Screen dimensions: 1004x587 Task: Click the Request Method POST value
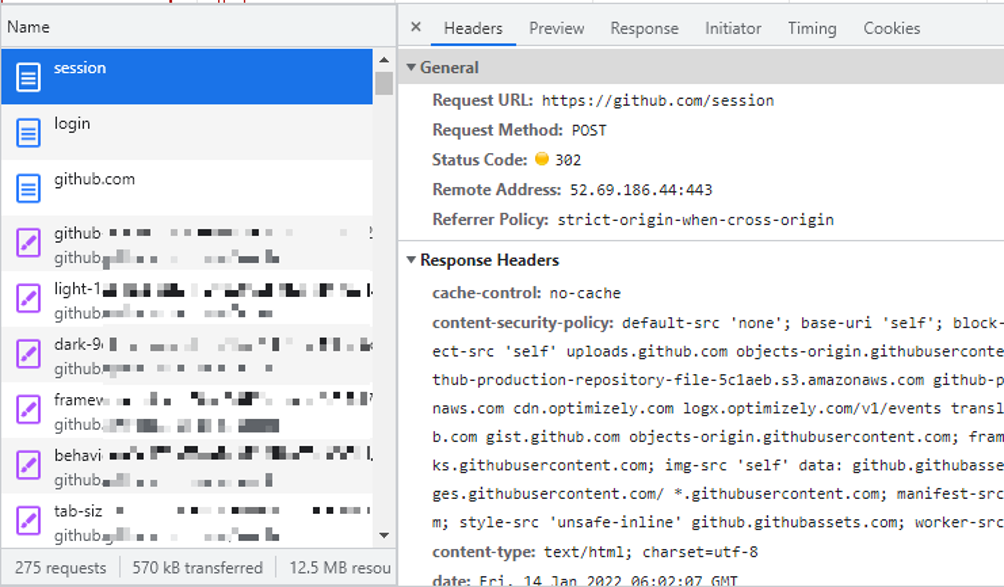click(x=588, y=131)
